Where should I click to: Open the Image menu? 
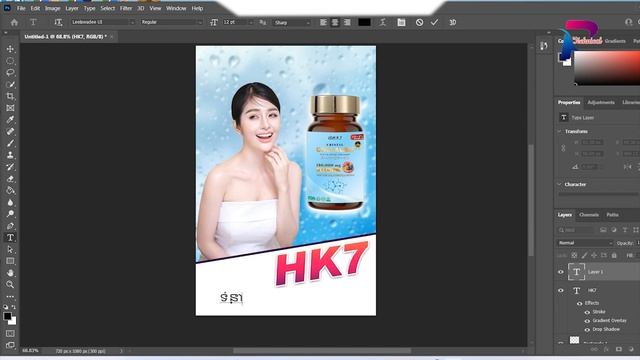pos(52,8)
